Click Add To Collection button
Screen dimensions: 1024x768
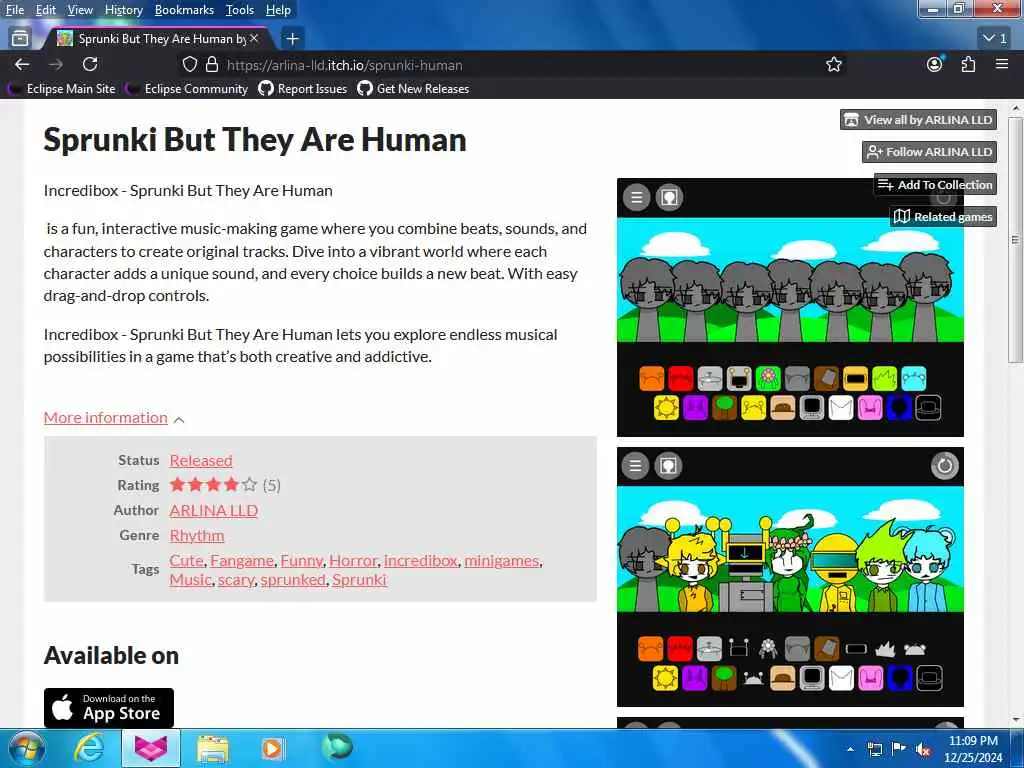(x=935, y=184)
